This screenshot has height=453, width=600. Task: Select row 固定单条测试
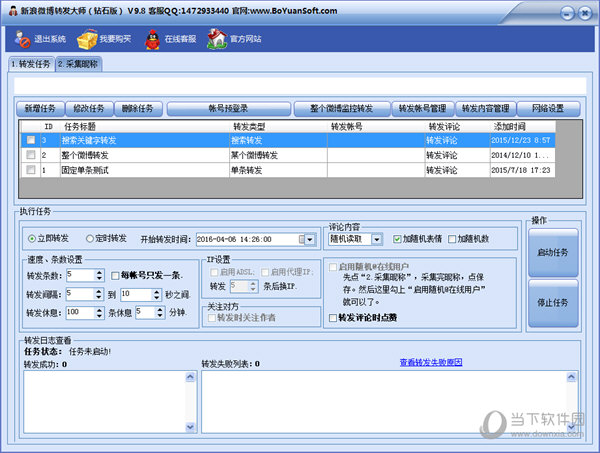288,170
